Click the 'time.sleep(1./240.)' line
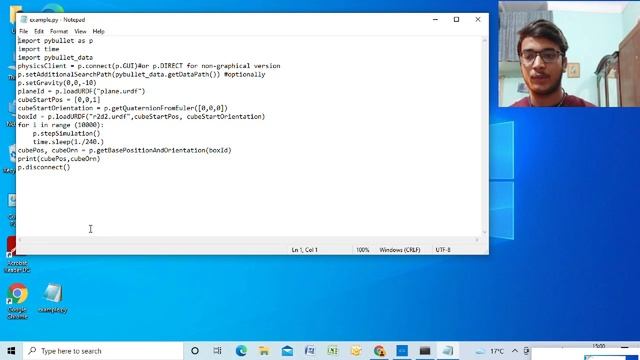The width and height of the screenshot is (640, 360). pos(68,142)
